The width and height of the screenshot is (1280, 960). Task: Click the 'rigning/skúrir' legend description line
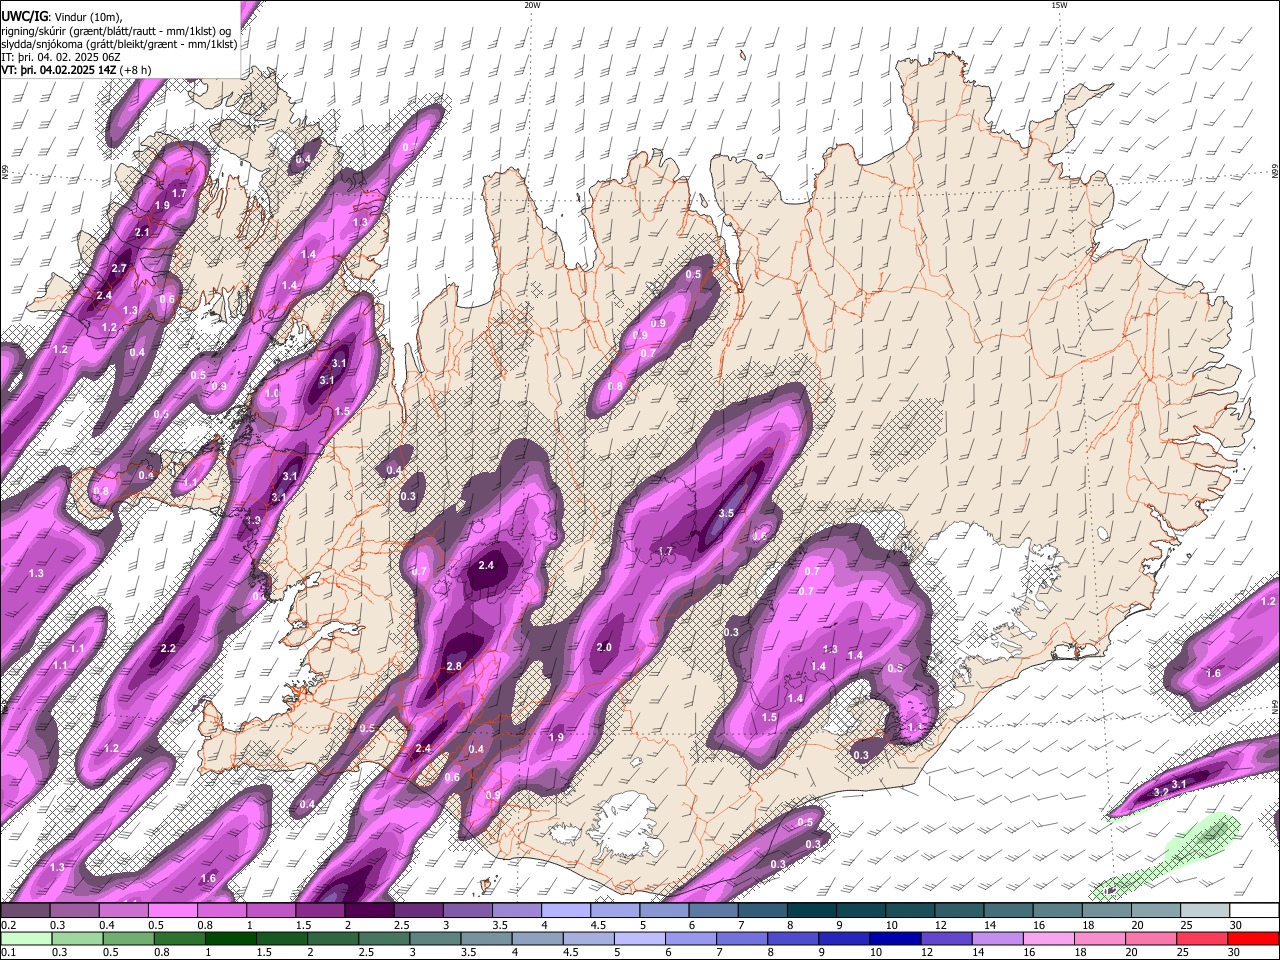118,30
